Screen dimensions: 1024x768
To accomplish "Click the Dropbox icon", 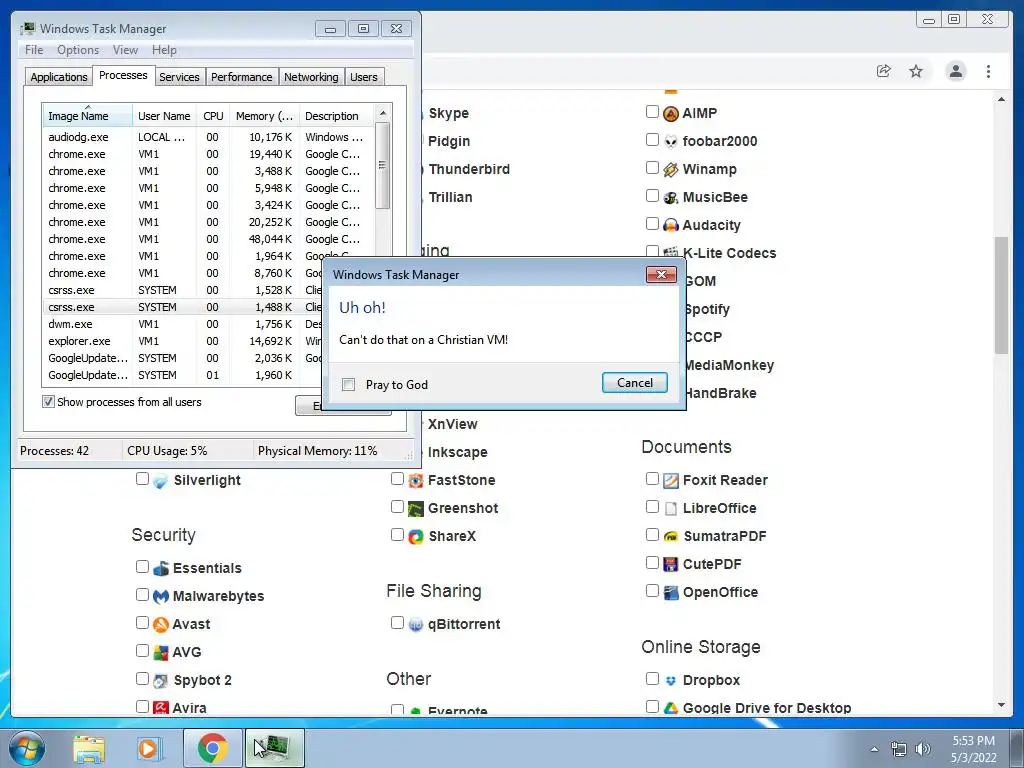I will [x=671, y=680].
